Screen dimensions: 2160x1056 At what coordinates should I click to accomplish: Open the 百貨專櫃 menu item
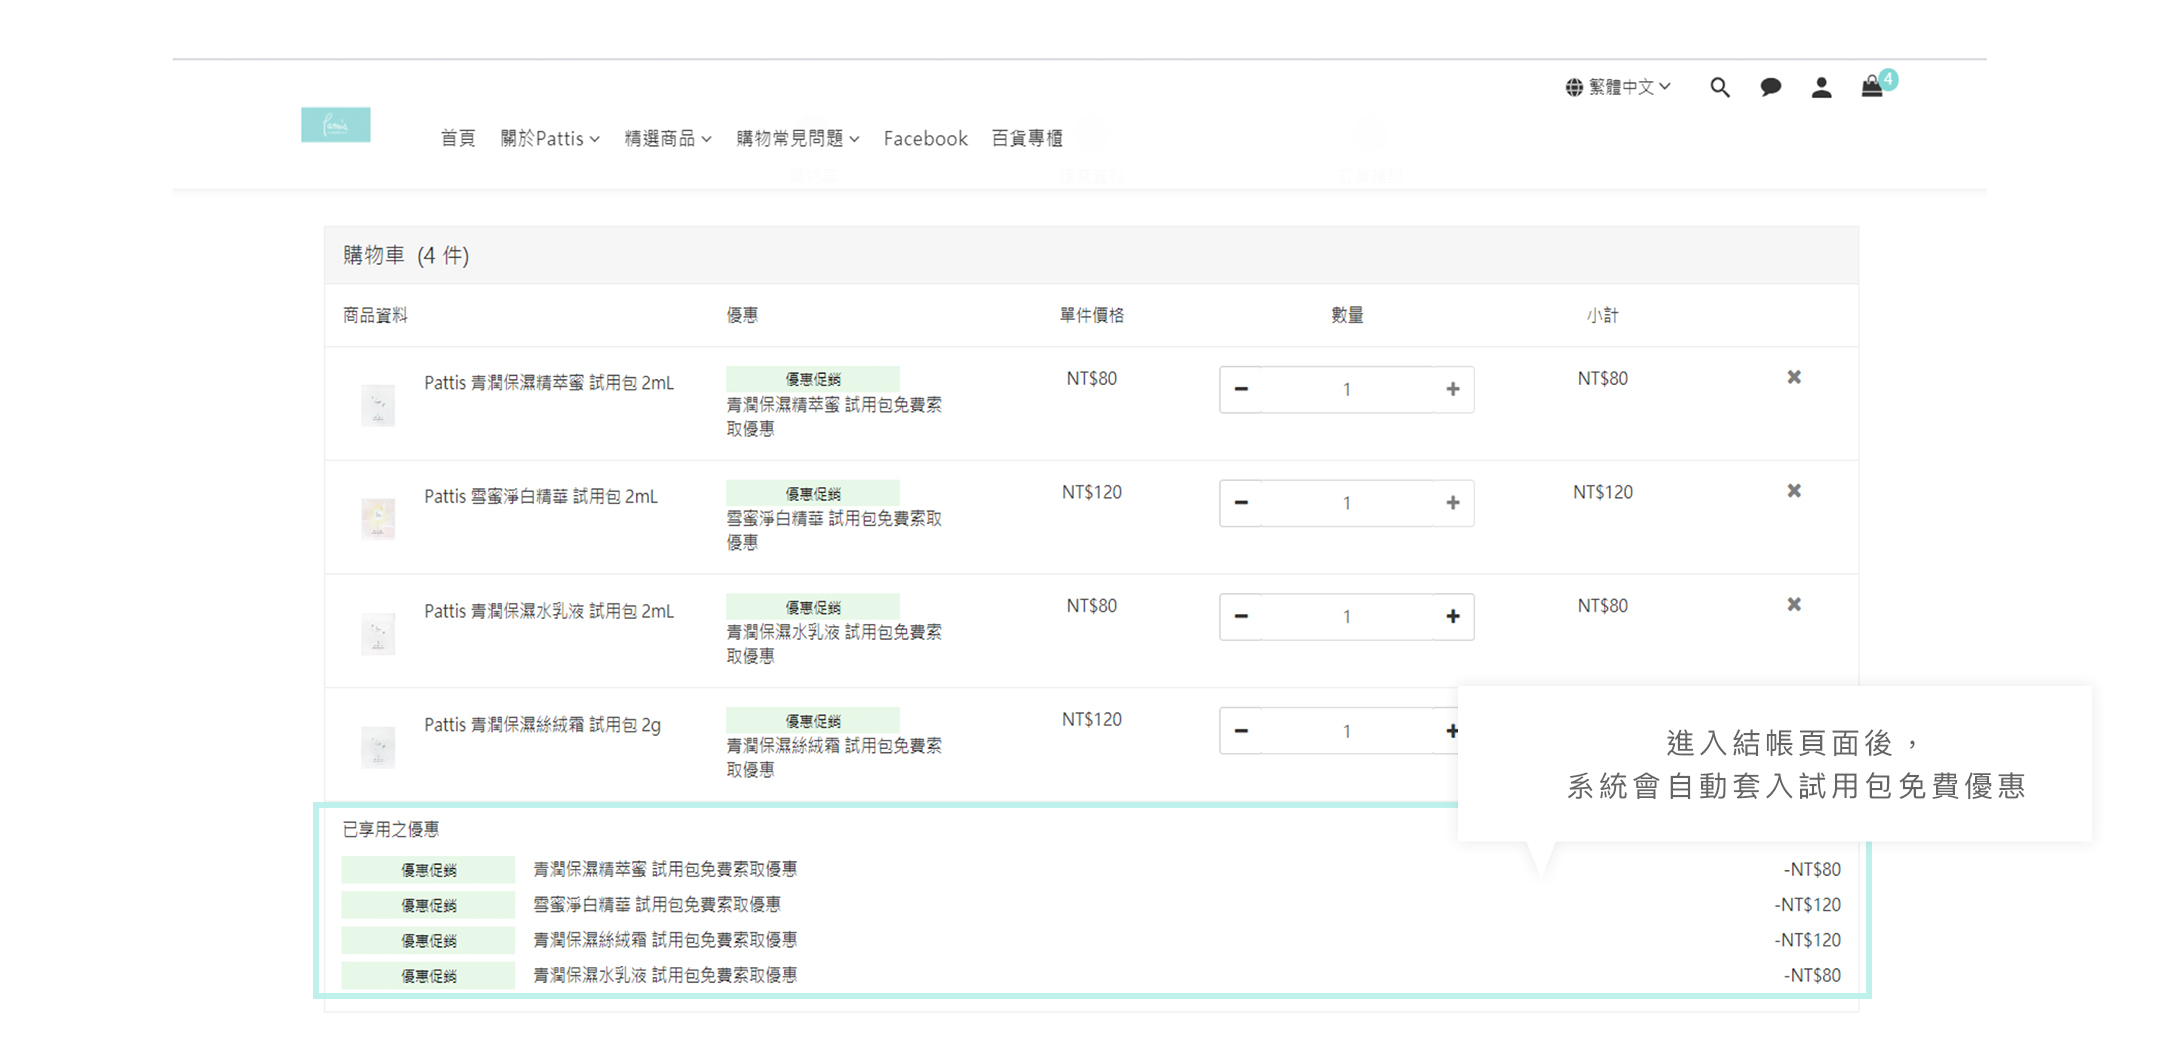click(x=1027, y=139)
